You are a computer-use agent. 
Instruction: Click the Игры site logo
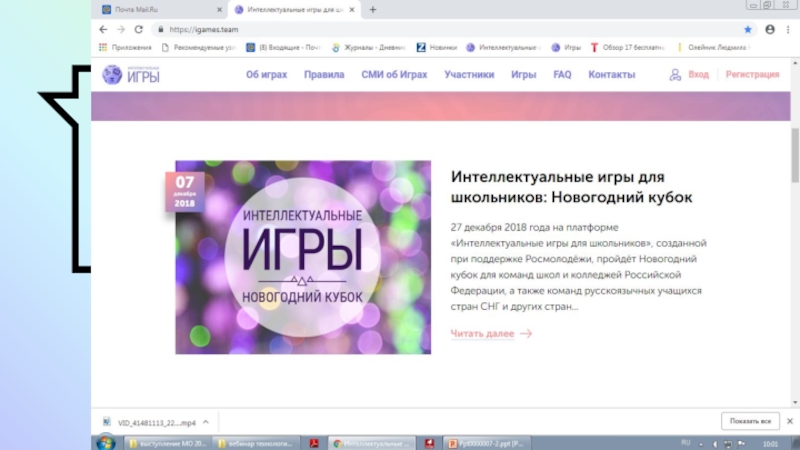pyautogui.click(x=126, y=75)
